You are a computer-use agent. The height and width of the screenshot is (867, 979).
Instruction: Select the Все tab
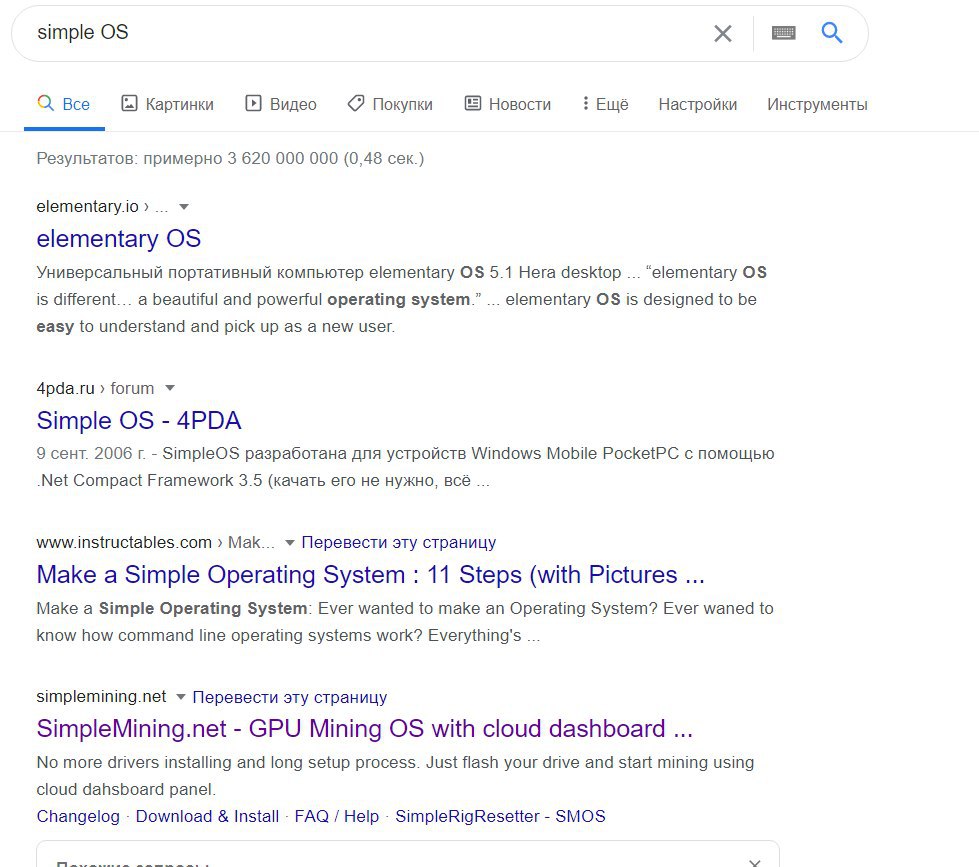(x=64, y=104)
